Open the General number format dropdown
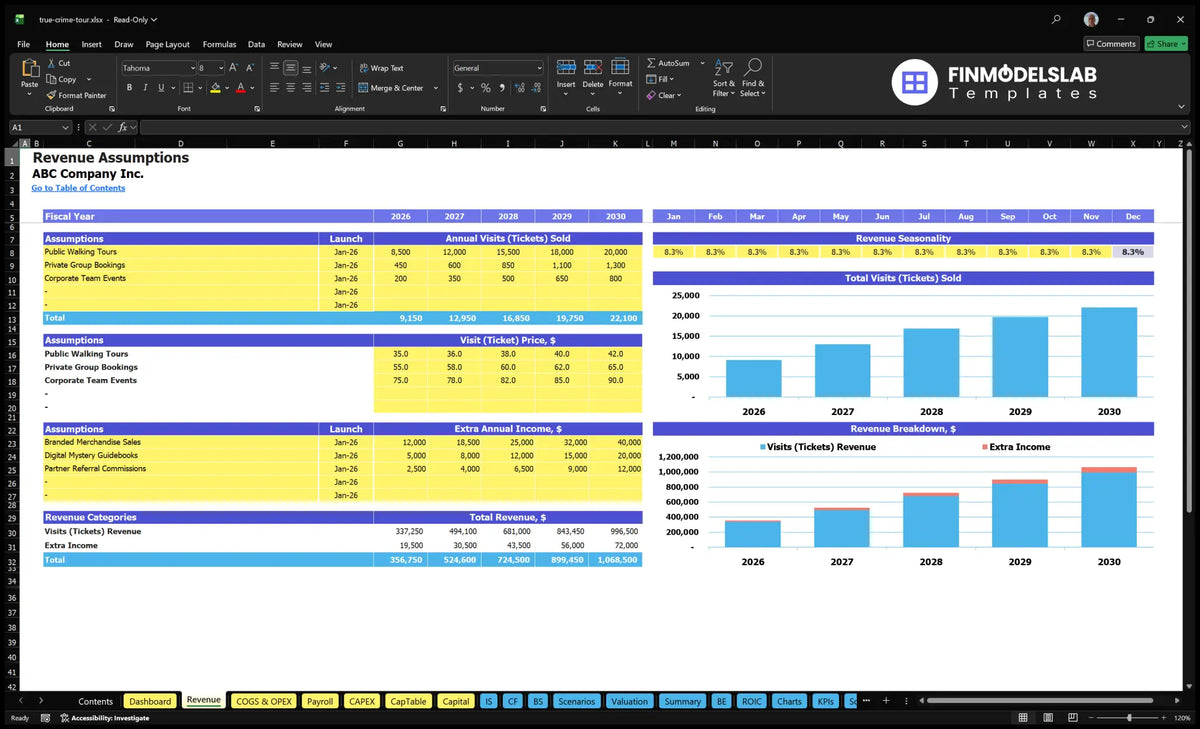This screenshot has height=729, width=1200. click(x=539, y=68)
